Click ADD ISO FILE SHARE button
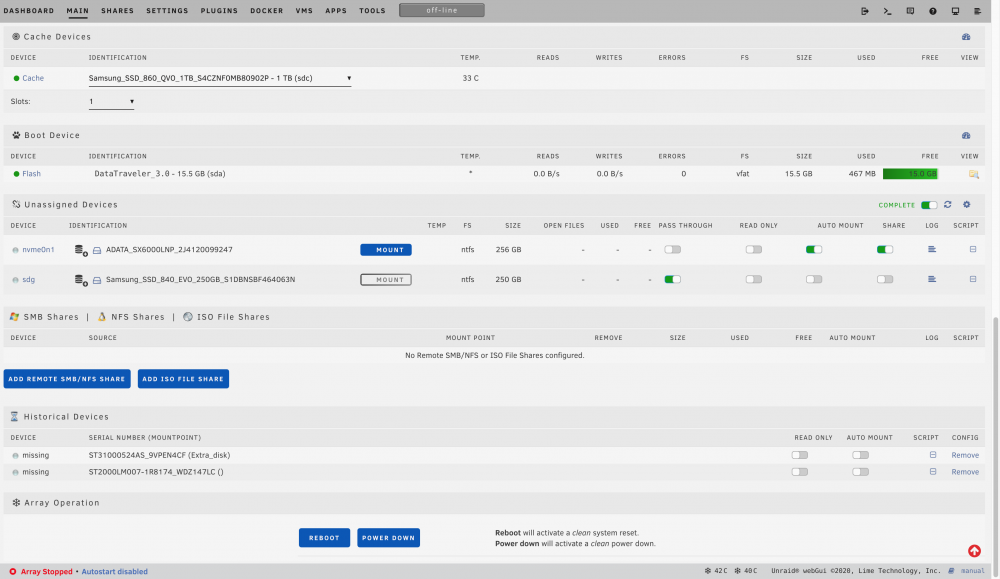 click(183, 379)
